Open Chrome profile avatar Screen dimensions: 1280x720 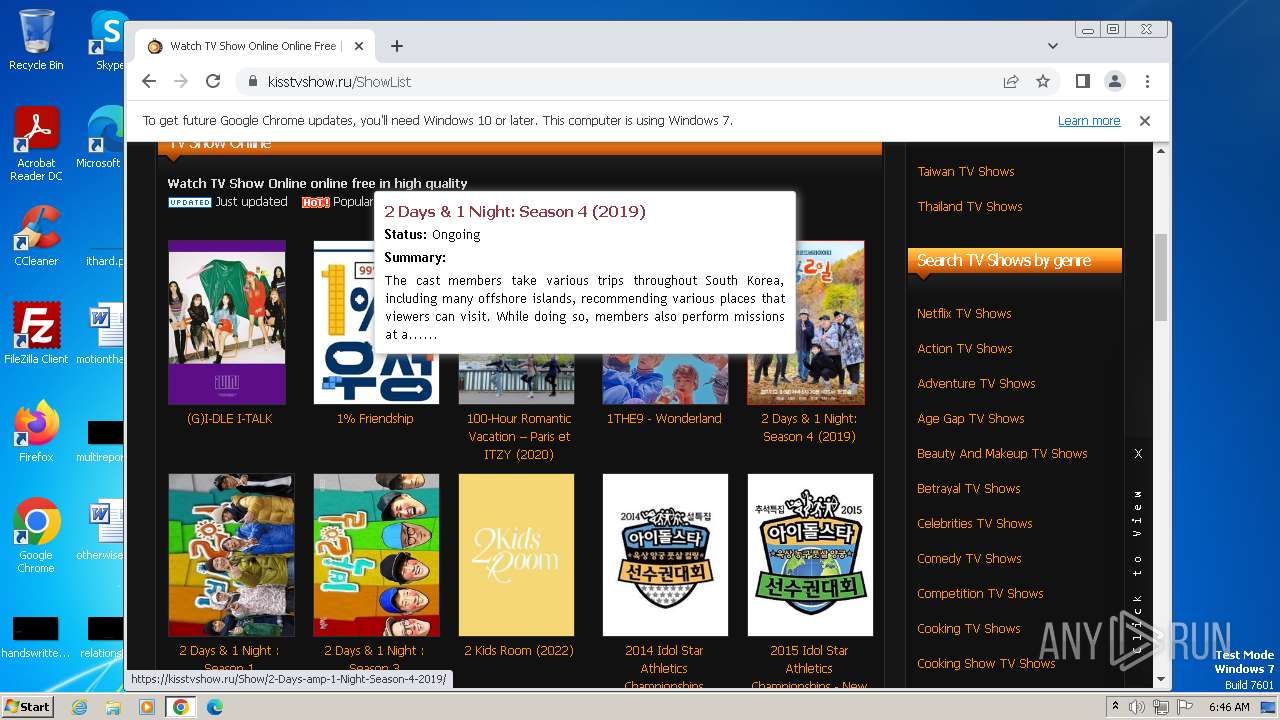point(1115,82)
